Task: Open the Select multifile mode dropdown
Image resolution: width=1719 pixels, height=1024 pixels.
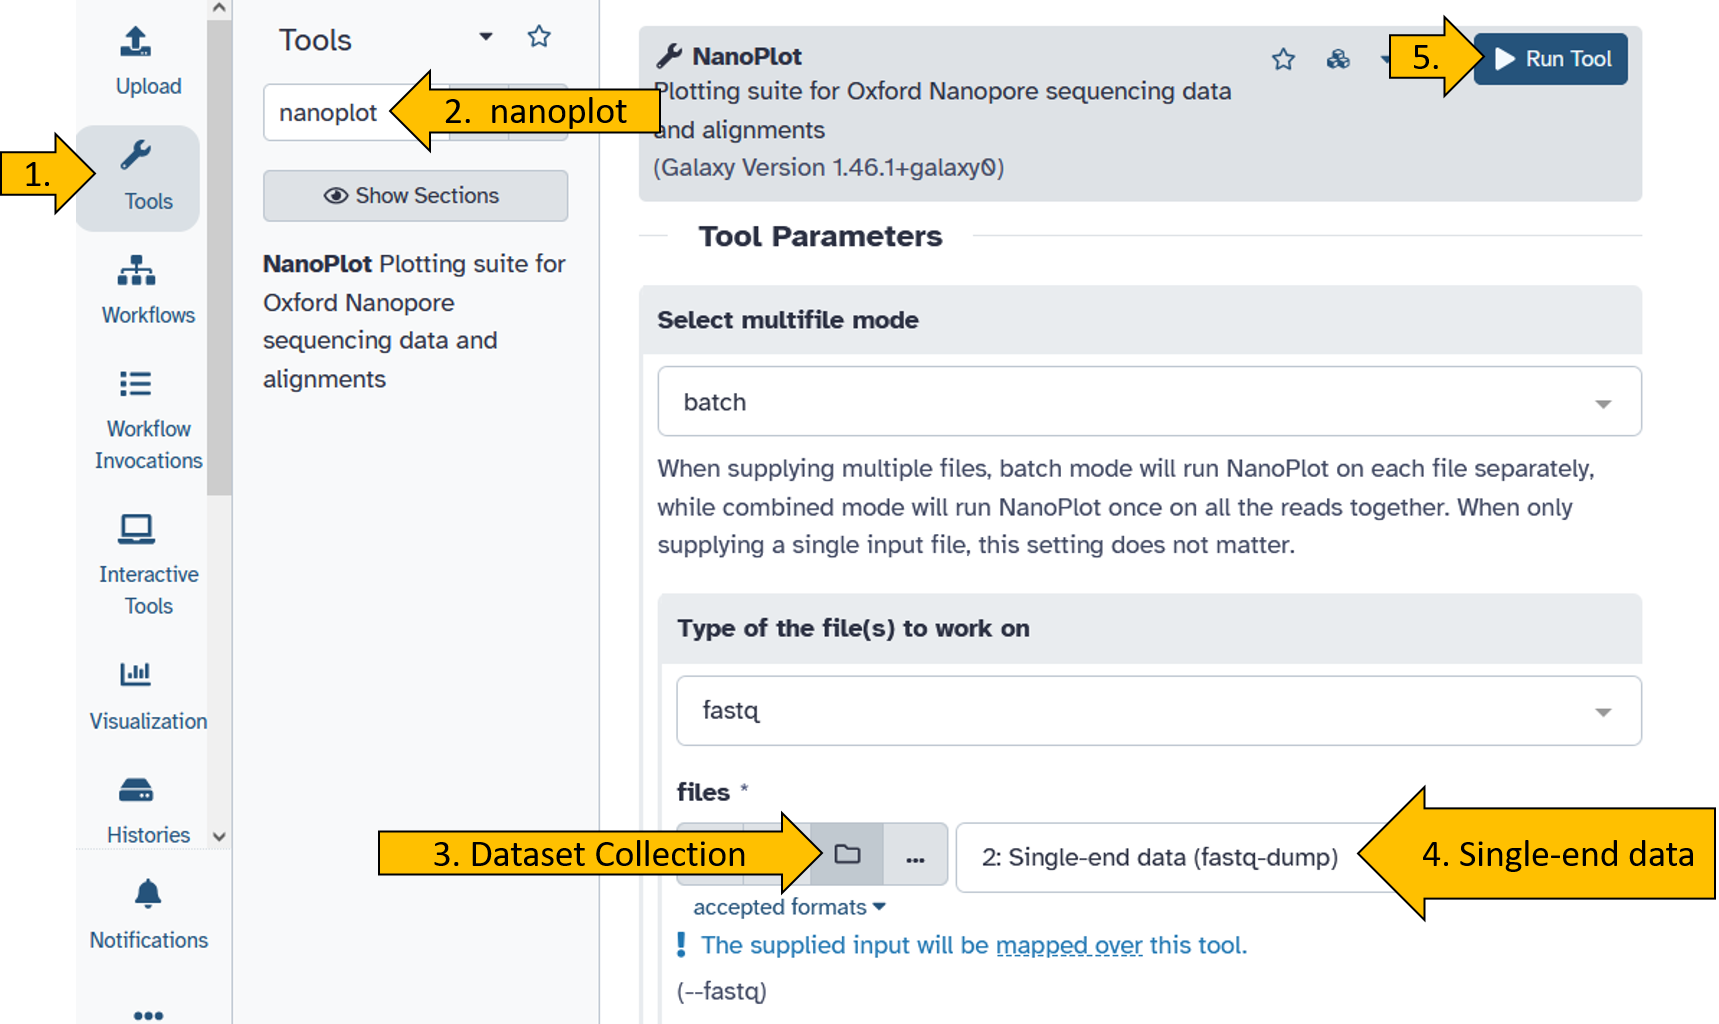Action: (x=1149, y=402)
